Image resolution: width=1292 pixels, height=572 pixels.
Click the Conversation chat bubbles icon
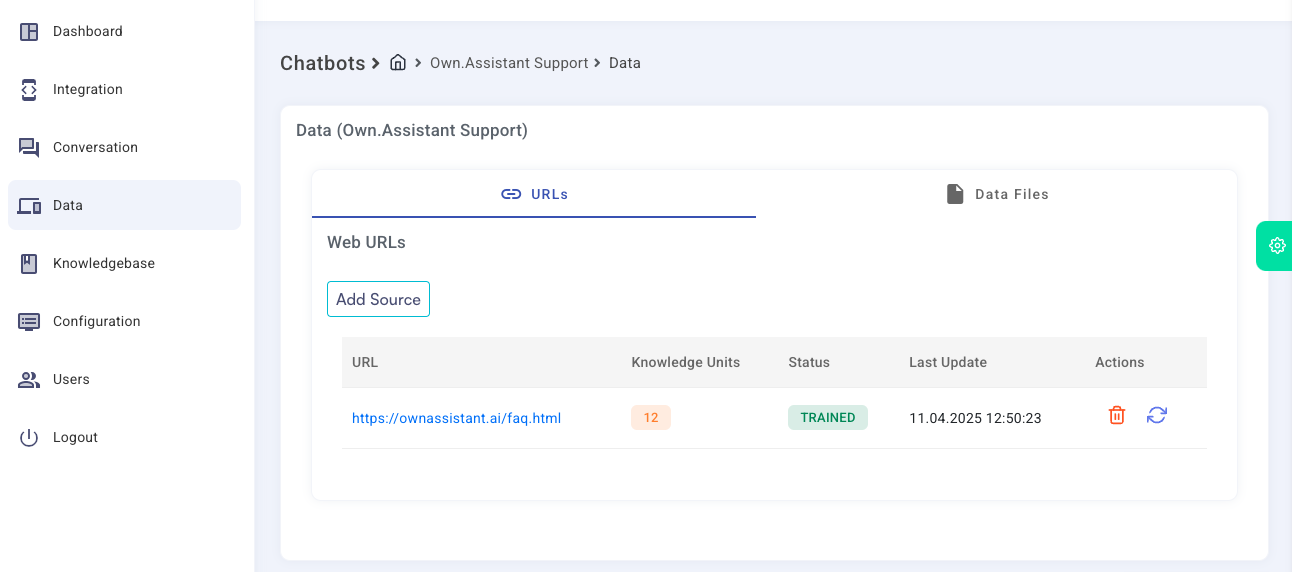[29, 148]
